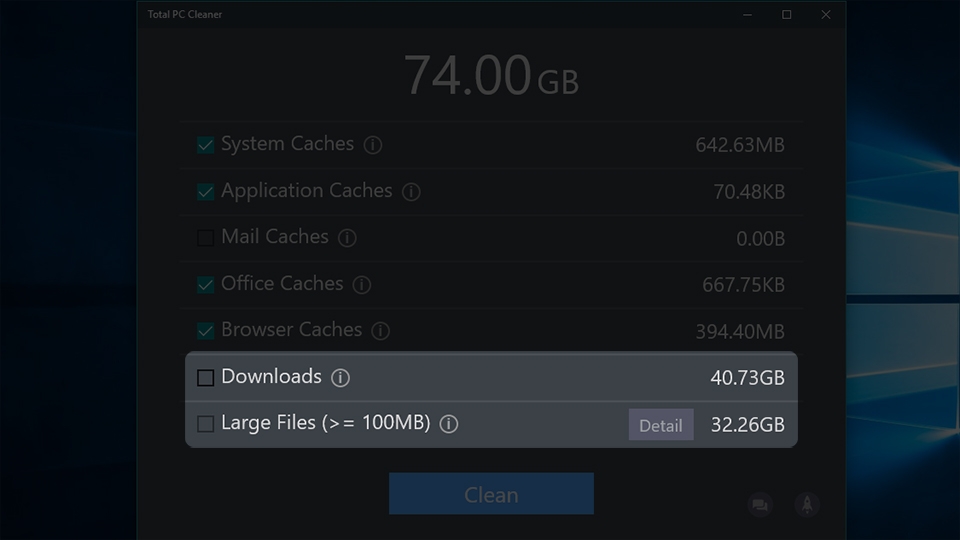Click the 40.73GB Downloads size
This screenshot has height=540, width=960.
click(748, 378)
